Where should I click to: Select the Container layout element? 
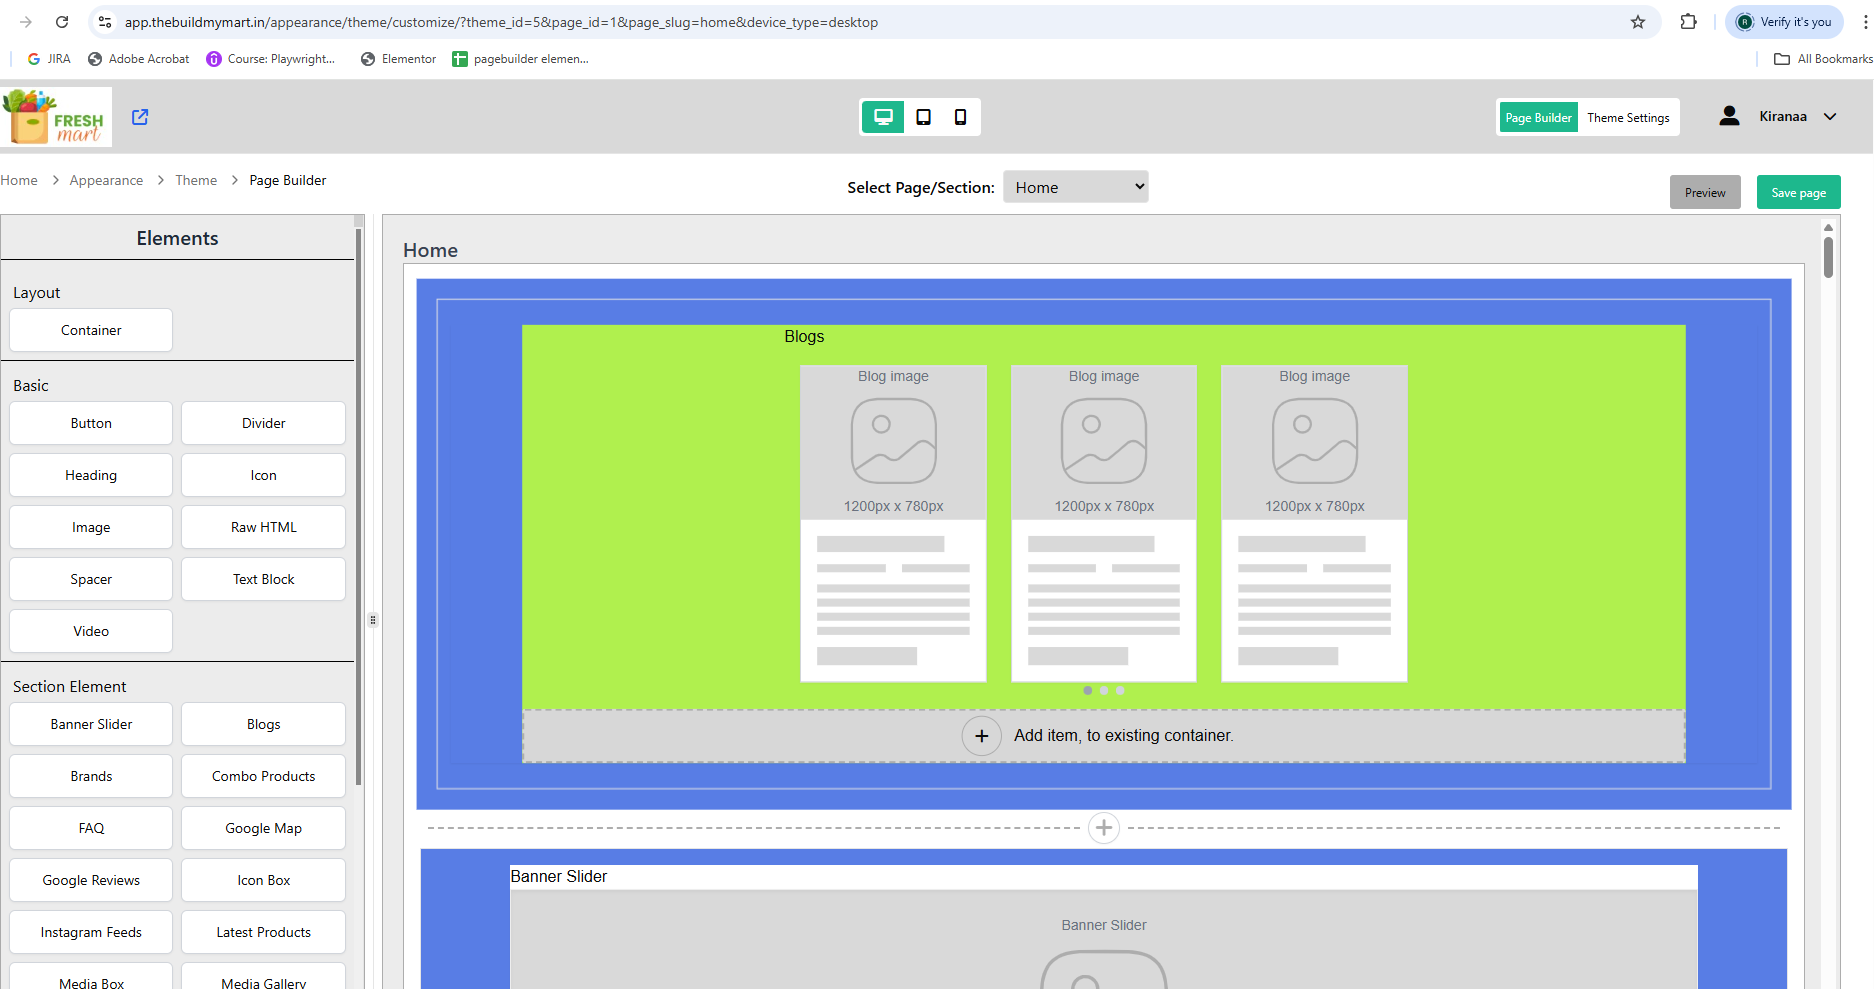coord(91,330)
